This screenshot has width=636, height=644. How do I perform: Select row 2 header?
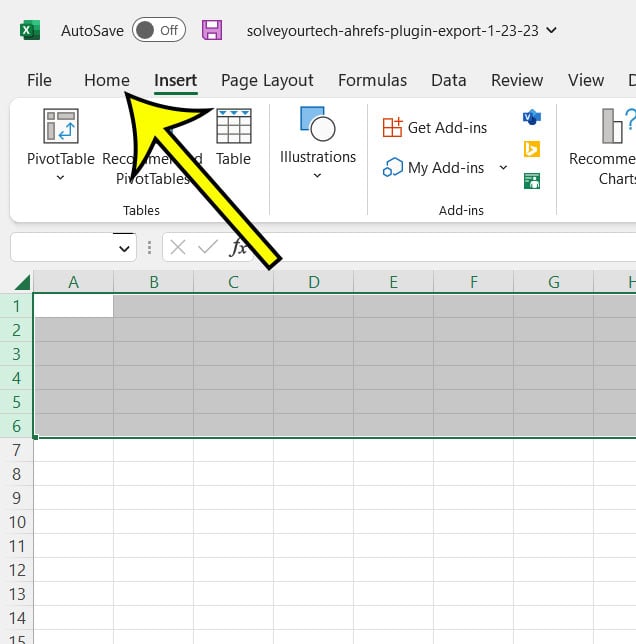(x=16, y=330)
